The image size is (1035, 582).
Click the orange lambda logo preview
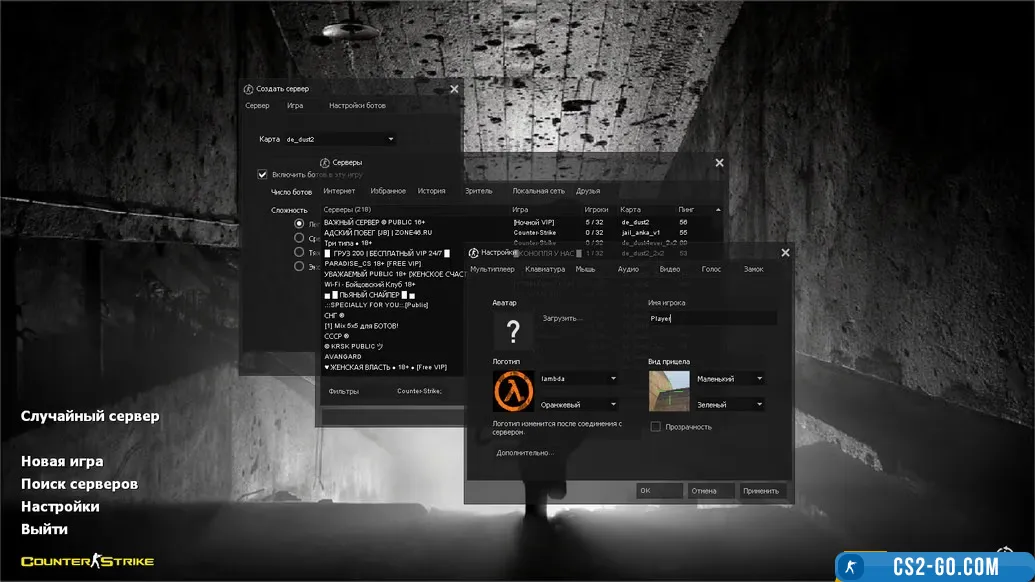[513, 391]
